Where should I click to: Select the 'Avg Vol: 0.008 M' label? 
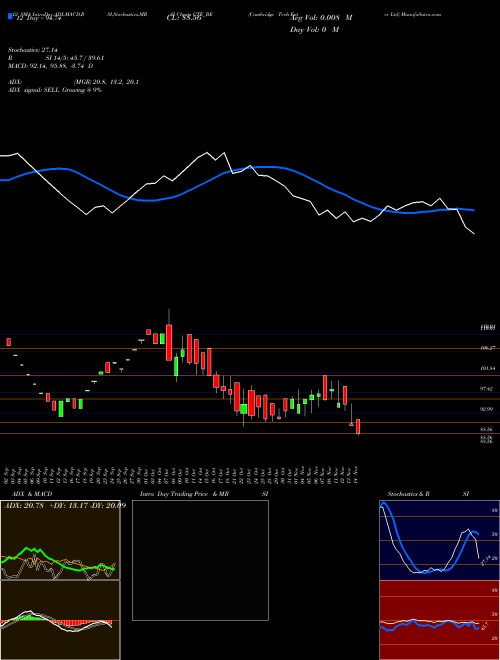(321, 18)
